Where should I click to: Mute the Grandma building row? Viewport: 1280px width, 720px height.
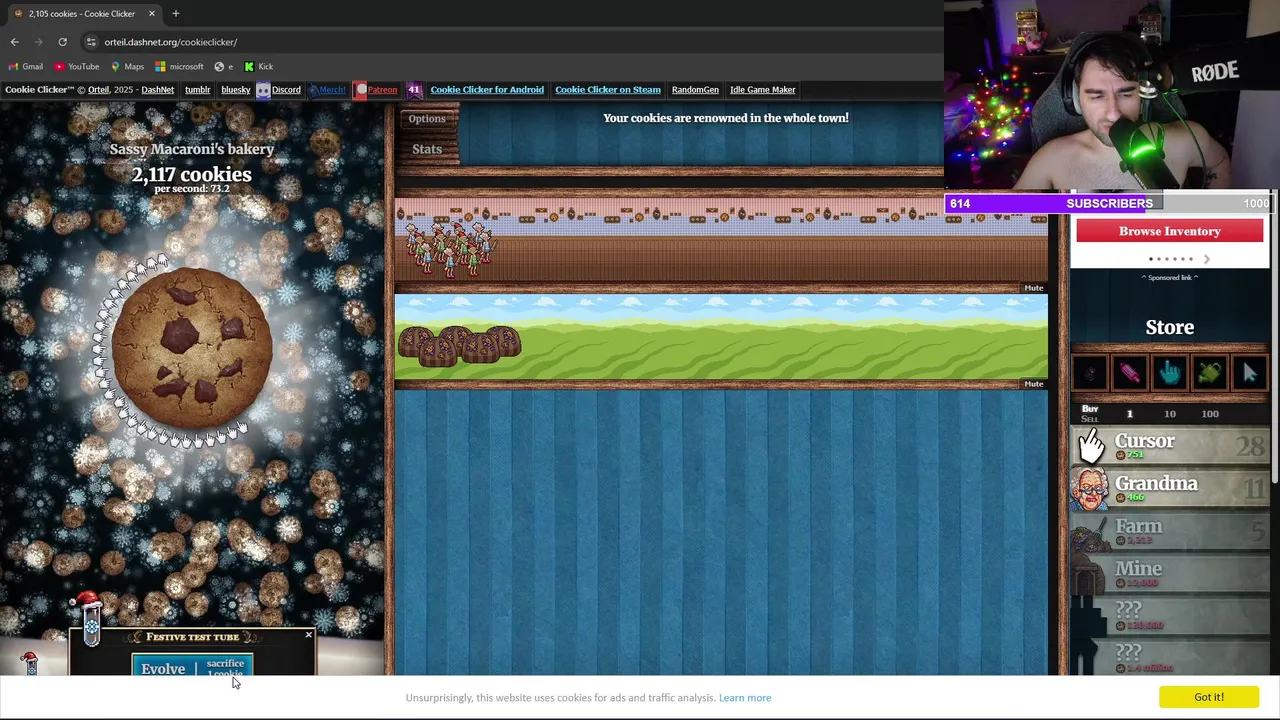click(1033, 288)
